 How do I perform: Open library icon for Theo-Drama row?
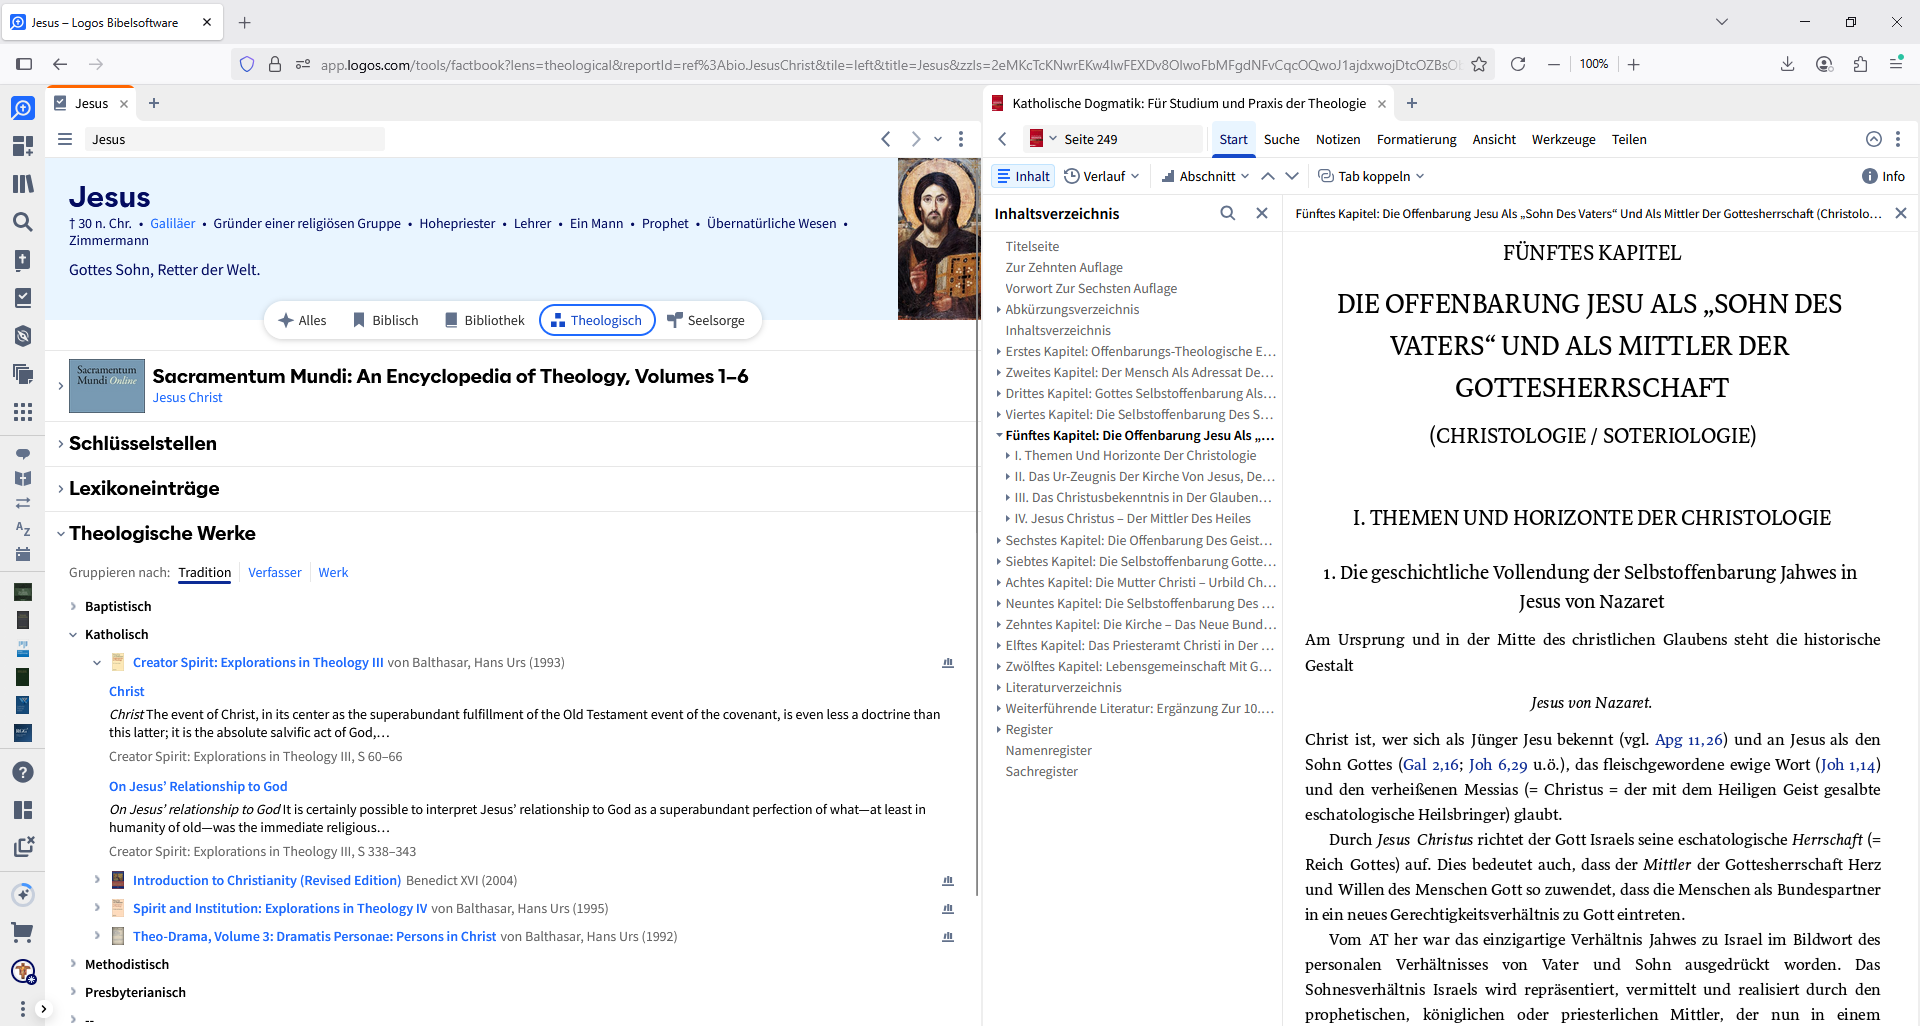pos(948,937)
